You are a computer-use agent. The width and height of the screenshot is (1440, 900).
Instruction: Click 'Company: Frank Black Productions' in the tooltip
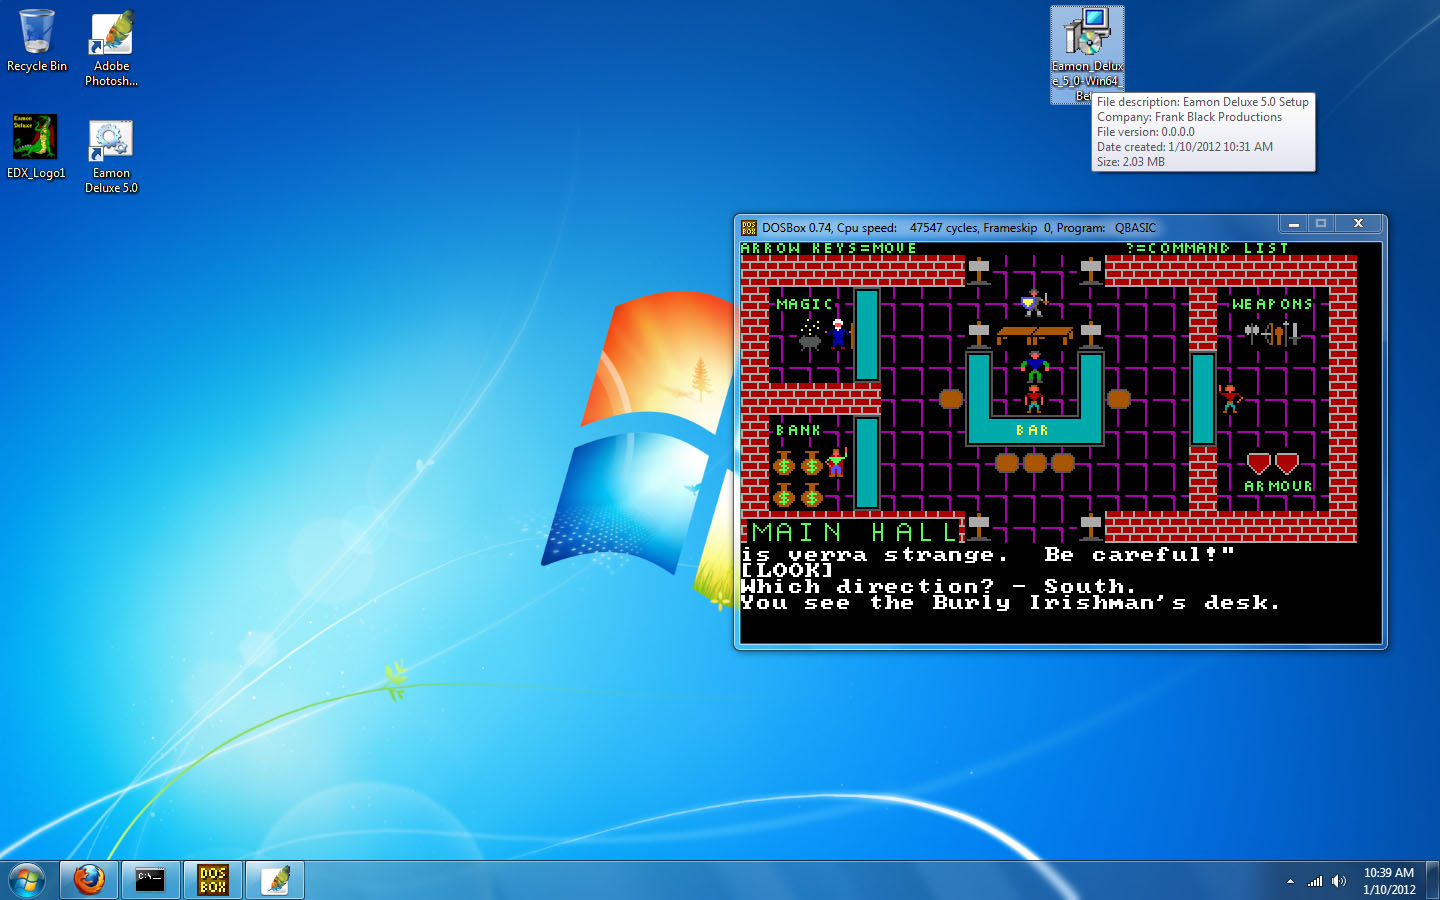tap(1189, 117)
